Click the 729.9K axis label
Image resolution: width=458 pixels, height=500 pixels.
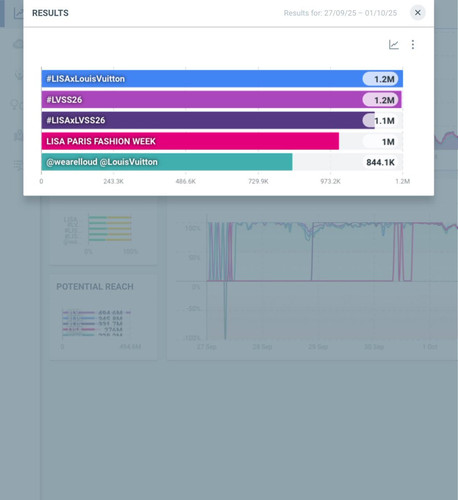point(258,181)
